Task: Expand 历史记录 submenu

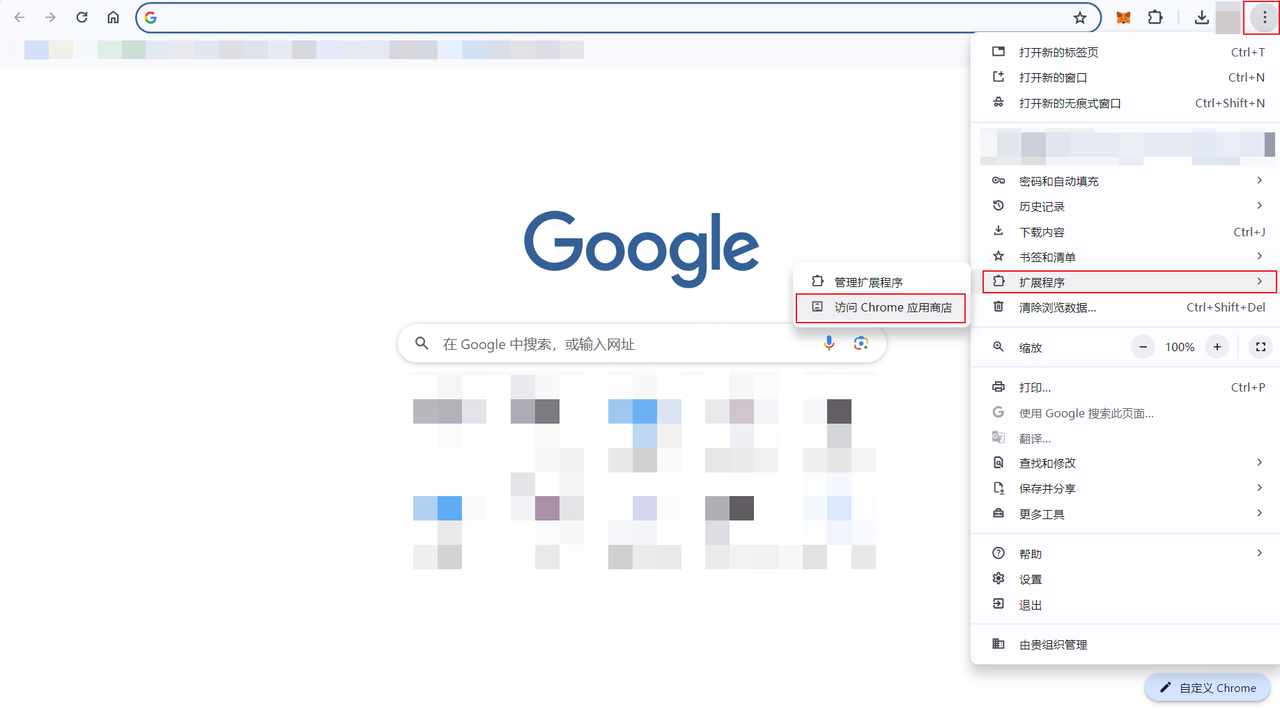Action: [1125, 206]
